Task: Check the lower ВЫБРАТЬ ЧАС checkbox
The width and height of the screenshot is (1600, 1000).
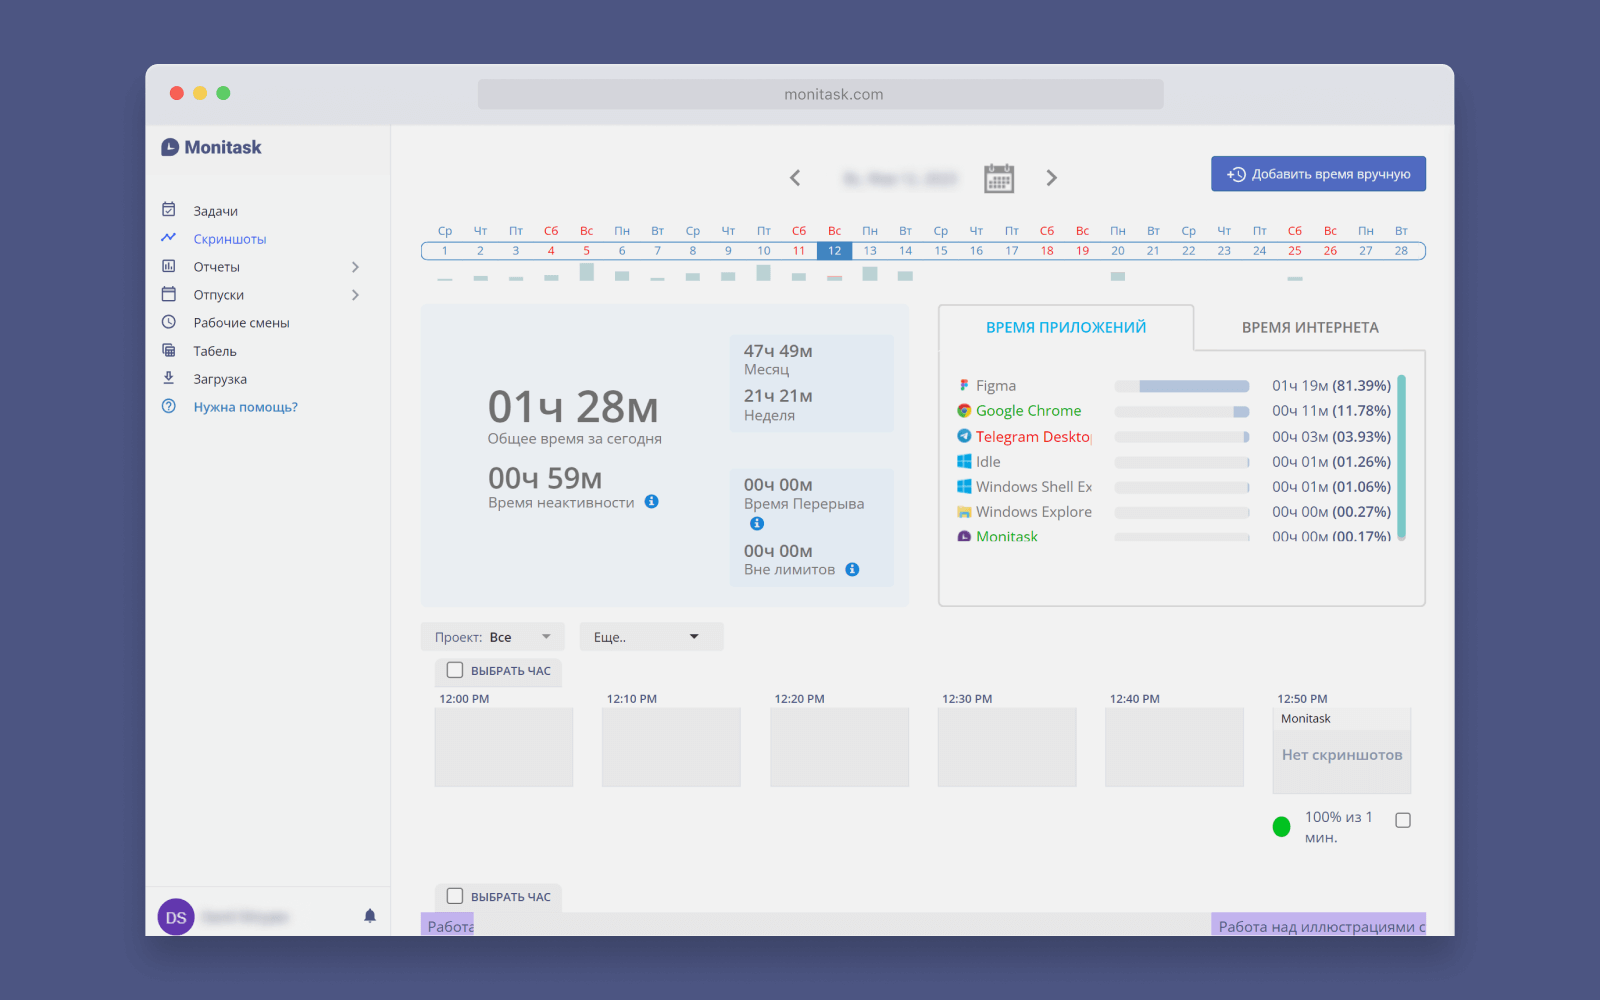Action: coord(455,896)
